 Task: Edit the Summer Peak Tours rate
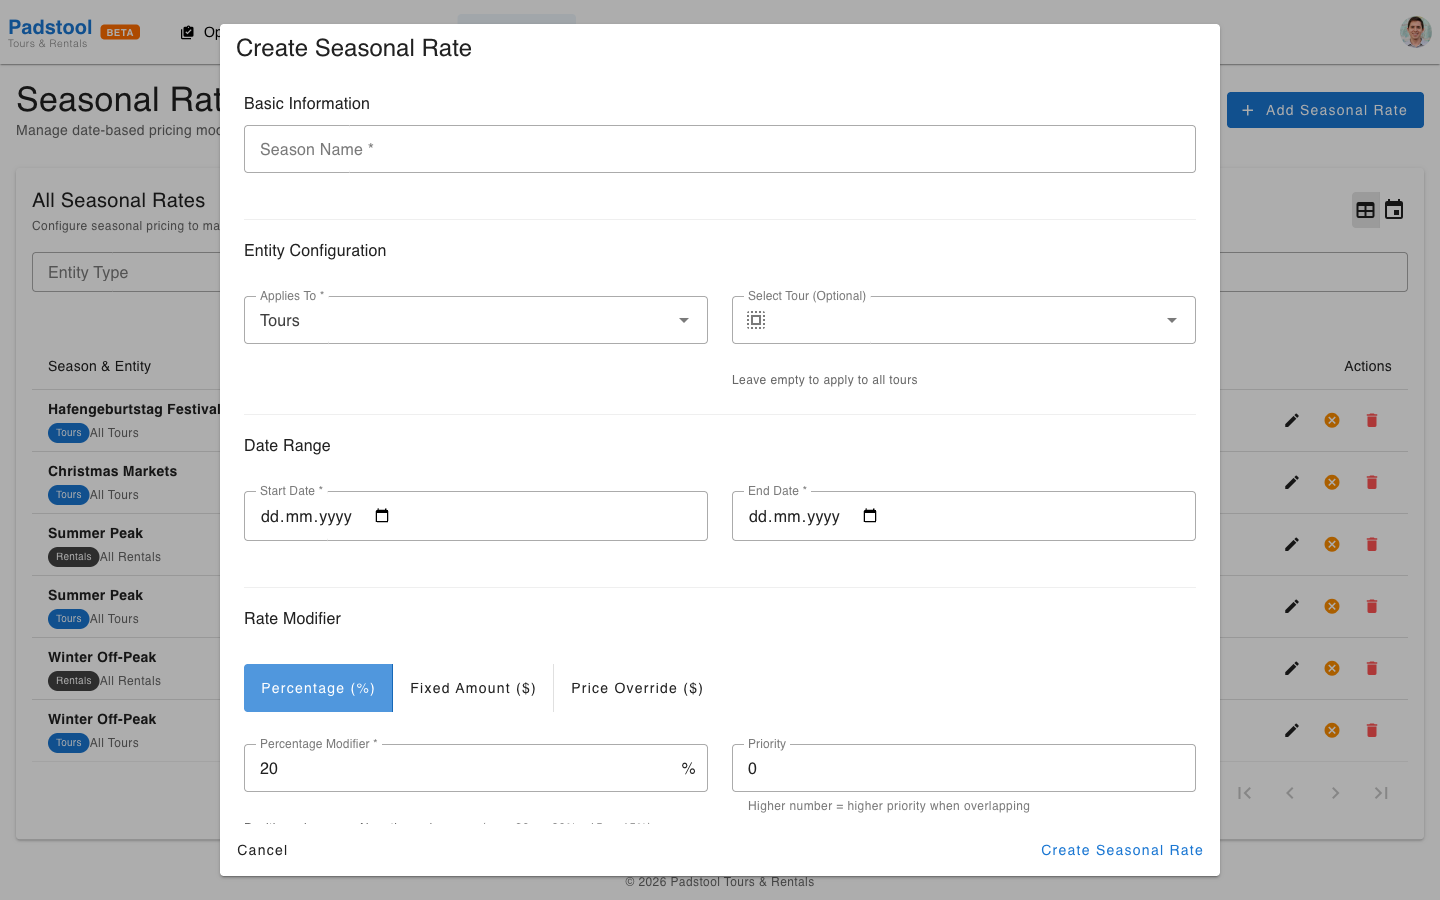click(x=1292, y=606)
